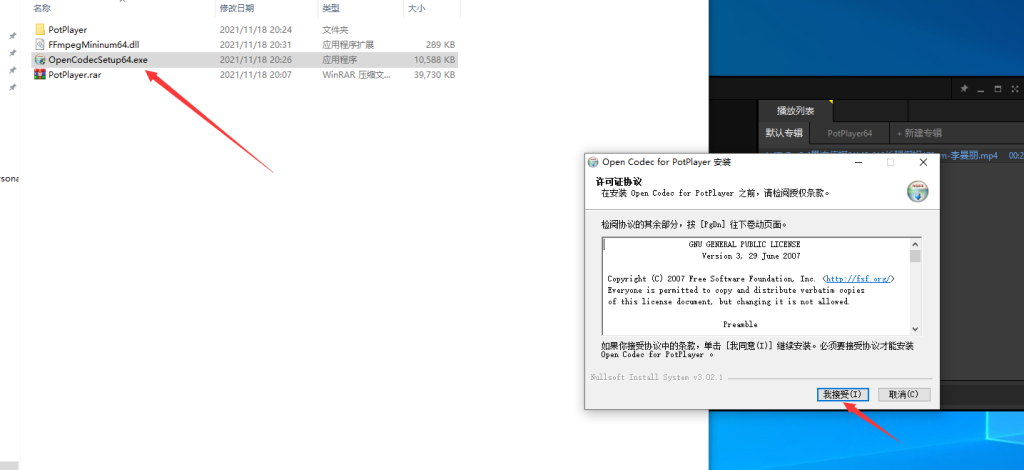Switch to the 默认专辑 playlist tab

pos(784,133)
